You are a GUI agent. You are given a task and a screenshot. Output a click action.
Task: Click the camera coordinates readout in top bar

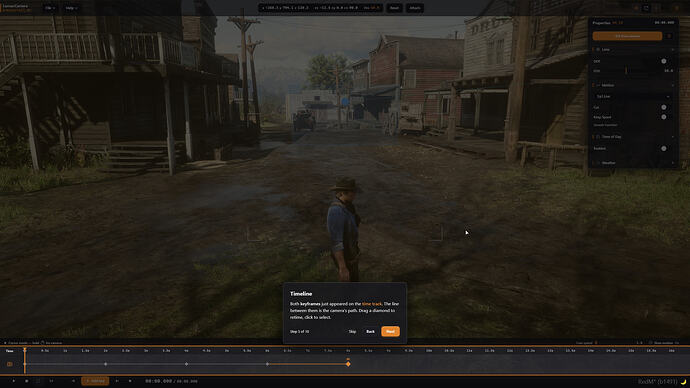320,8
